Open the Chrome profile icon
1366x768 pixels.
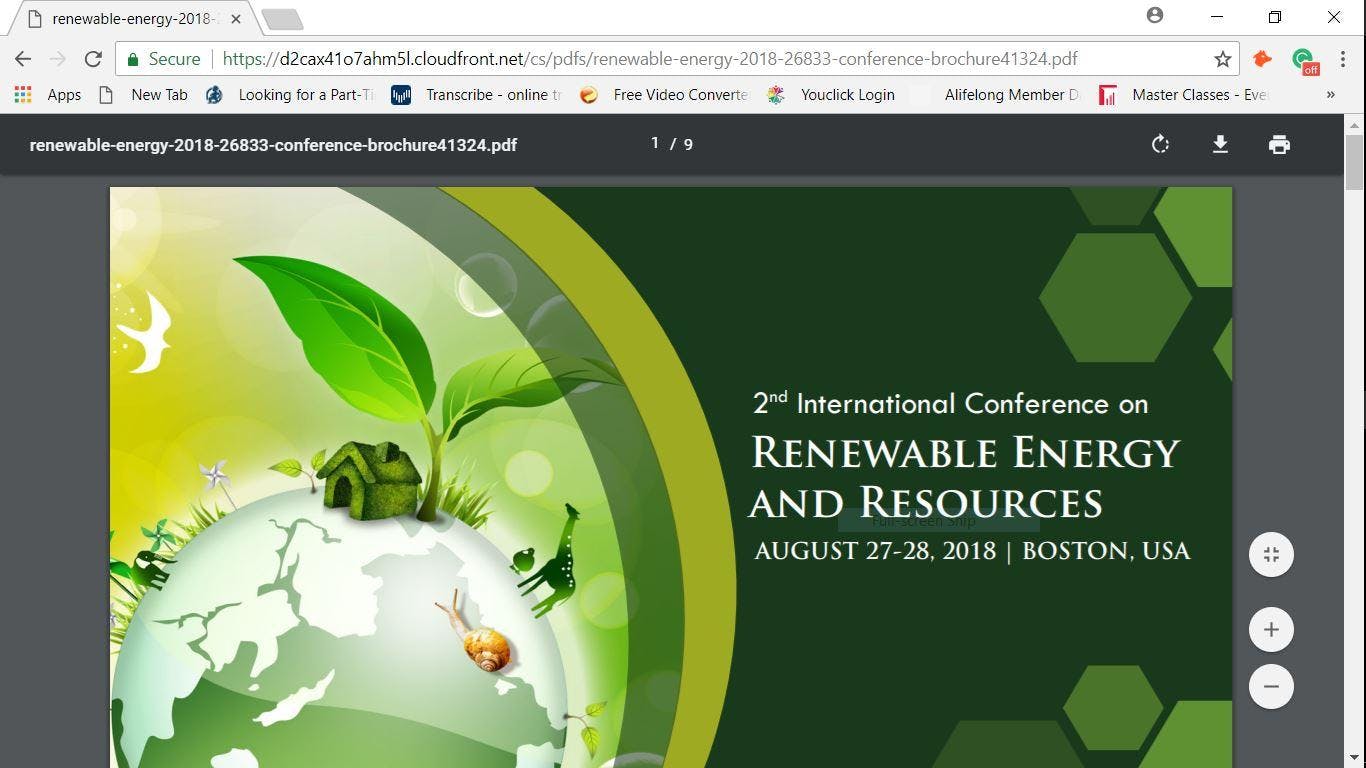[x=1155, y=15]
